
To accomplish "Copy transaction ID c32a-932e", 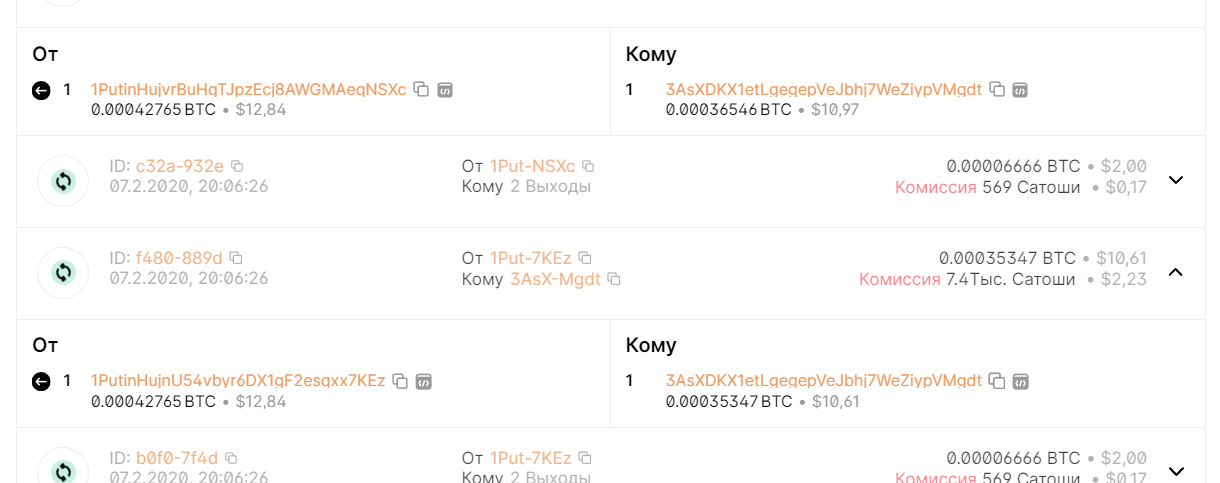I will (237, 166).
